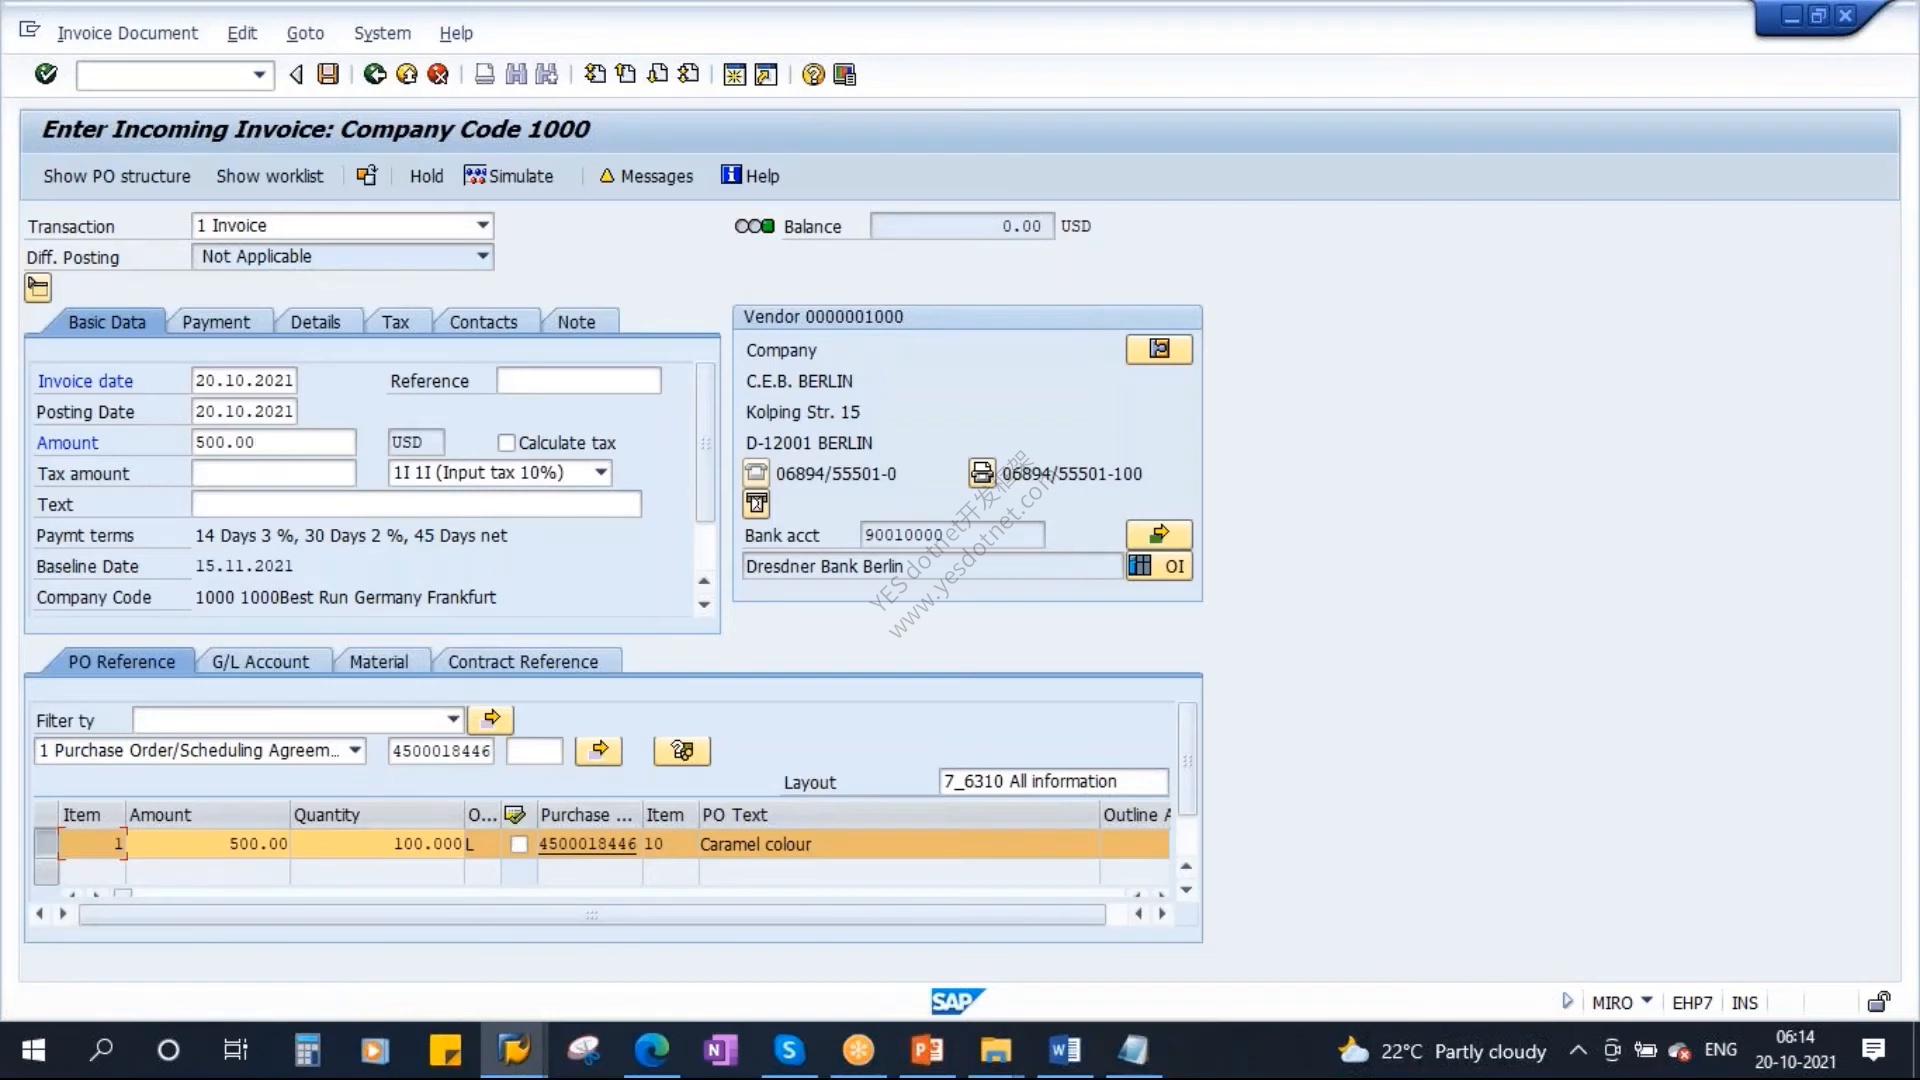Tick the checkbox in the Caramel colour row

(x=519, y=844)
